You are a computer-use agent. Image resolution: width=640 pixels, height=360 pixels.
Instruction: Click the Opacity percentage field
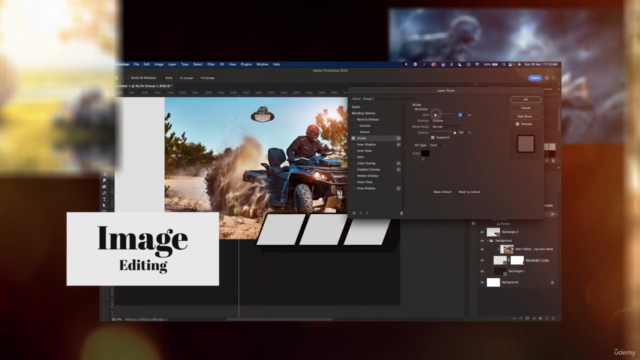point(462,133)
